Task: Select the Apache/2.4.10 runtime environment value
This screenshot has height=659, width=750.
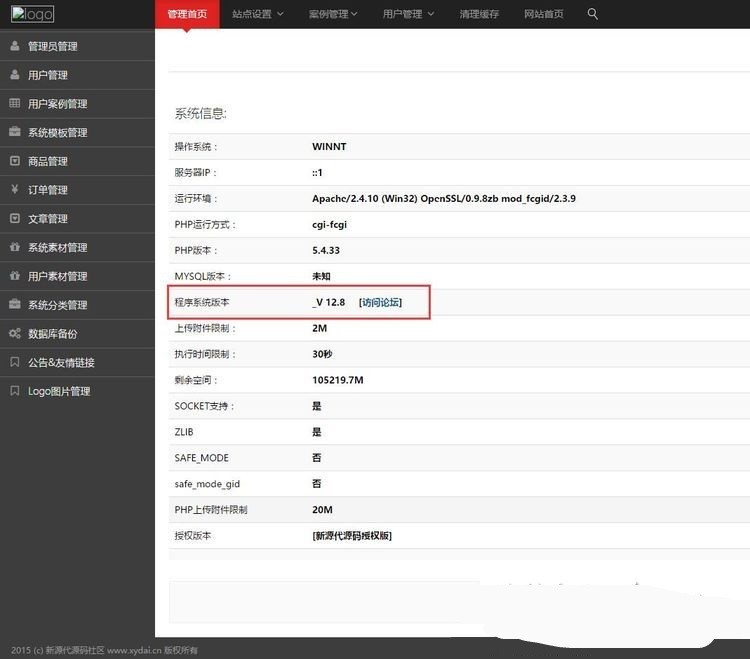Action: point(444,198)
